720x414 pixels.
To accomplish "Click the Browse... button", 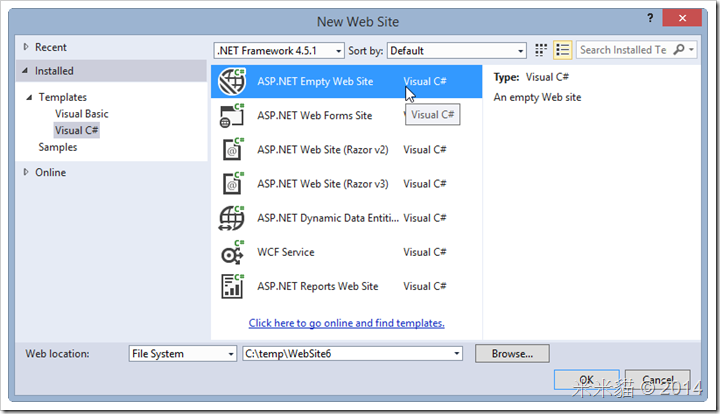I will 512,354.
